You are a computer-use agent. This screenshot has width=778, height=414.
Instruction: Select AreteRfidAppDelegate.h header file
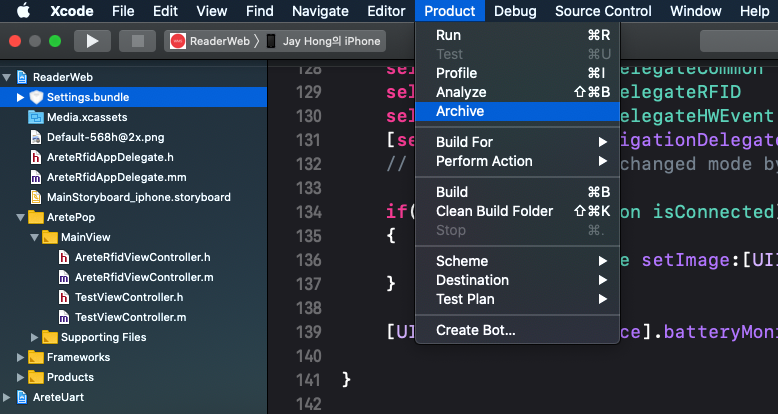tap(109, 157)
